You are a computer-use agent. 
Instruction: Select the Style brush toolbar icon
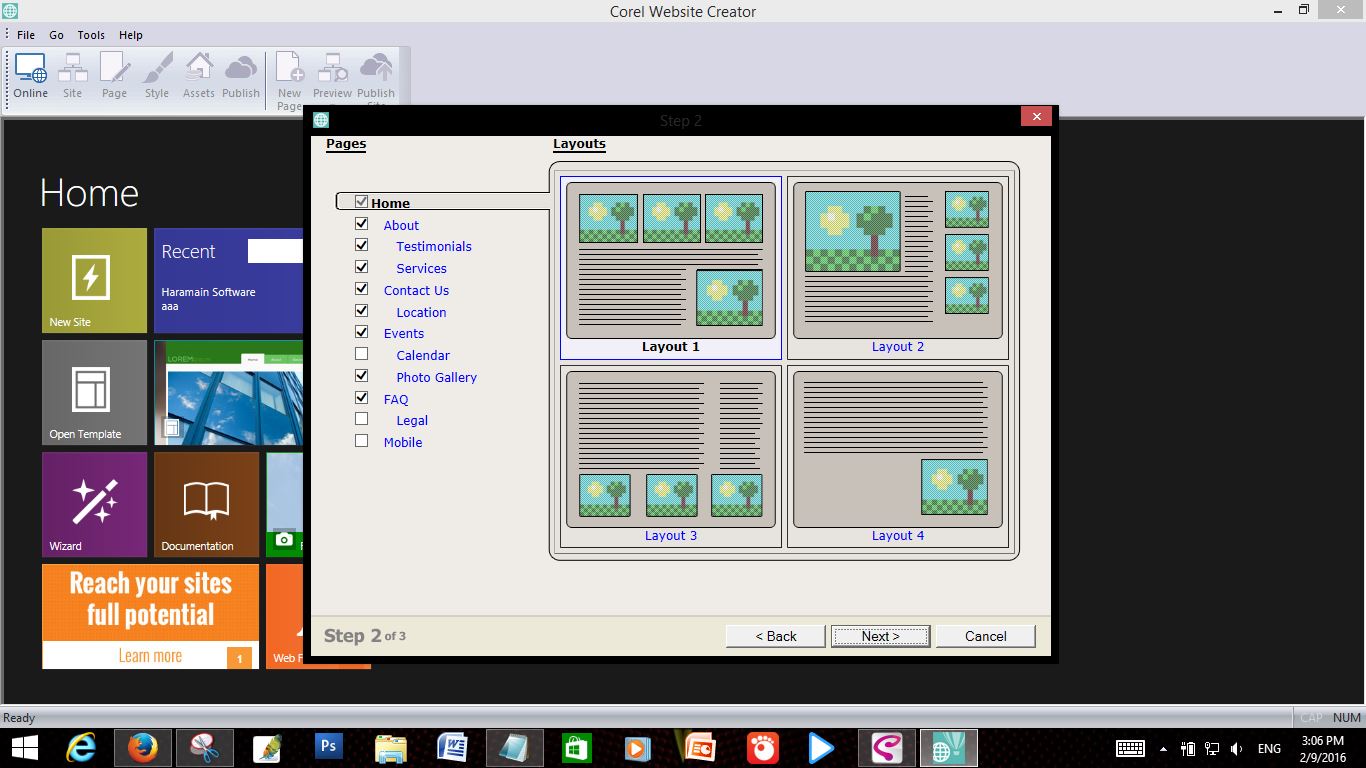157,76
